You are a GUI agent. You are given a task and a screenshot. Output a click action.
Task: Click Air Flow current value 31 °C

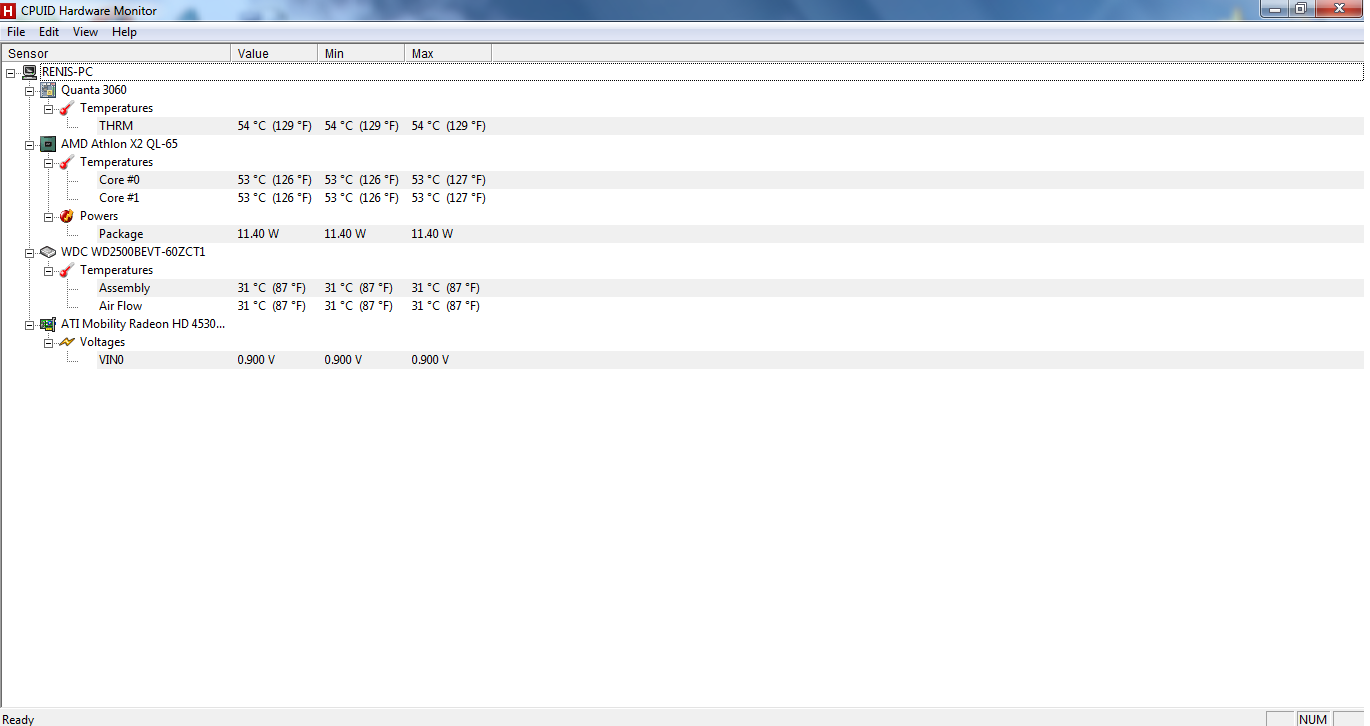tap(271, 306)
